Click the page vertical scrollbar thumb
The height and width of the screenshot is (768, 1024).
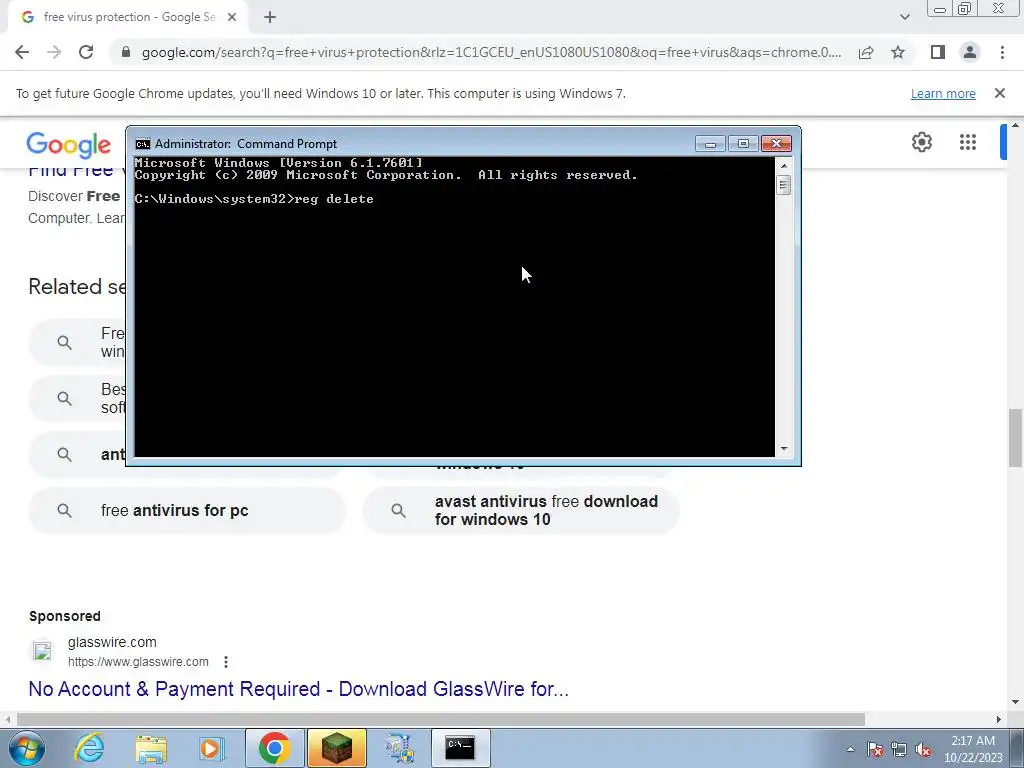[x=1015, y=438]
